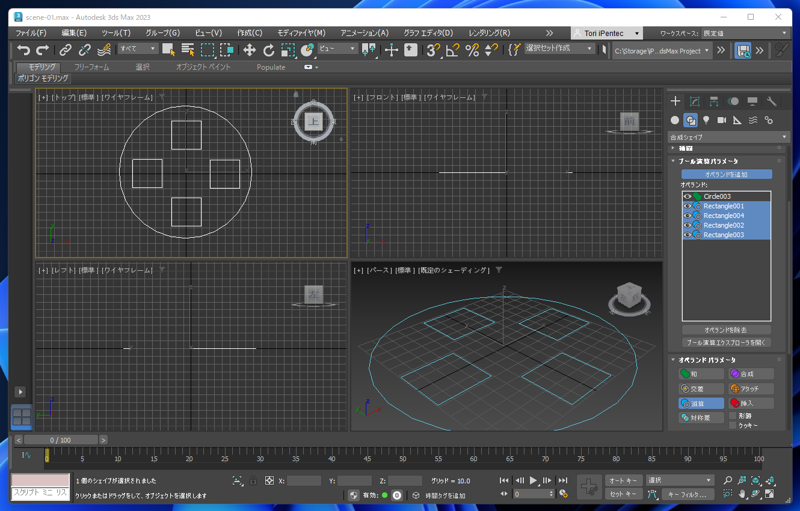Tick the 形跡 checkbox in operand parameters

pos(733,416)
